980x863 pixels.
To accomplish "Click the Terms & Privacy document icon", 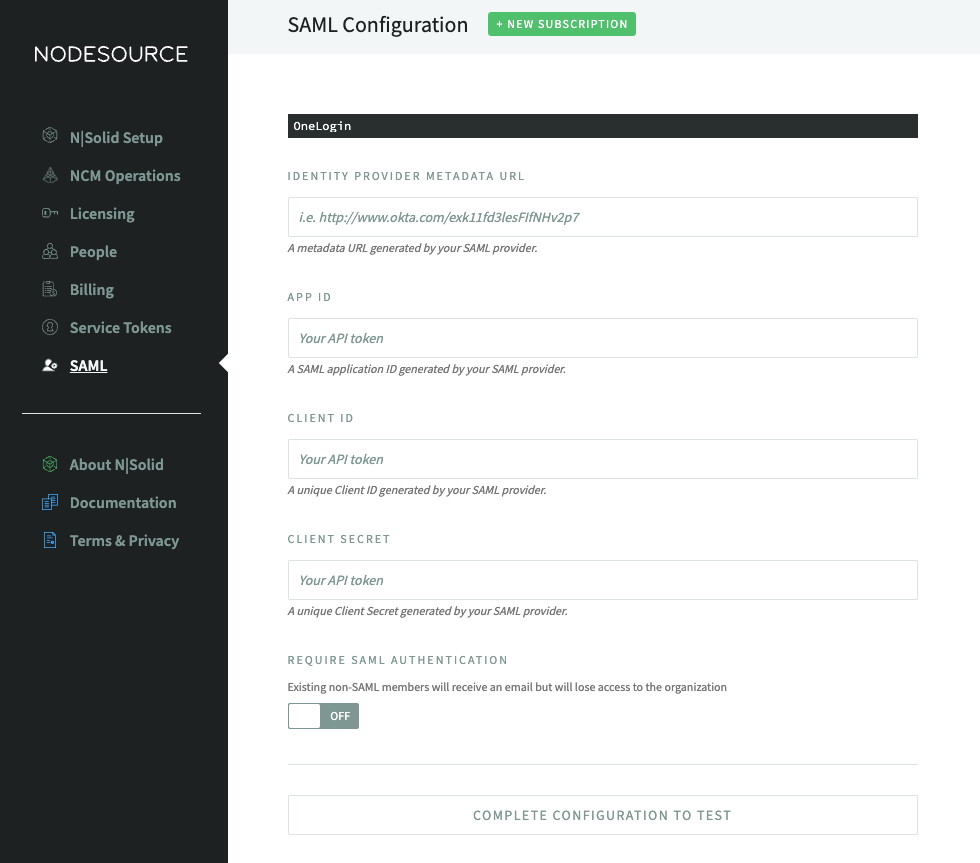I will (50, 540).
